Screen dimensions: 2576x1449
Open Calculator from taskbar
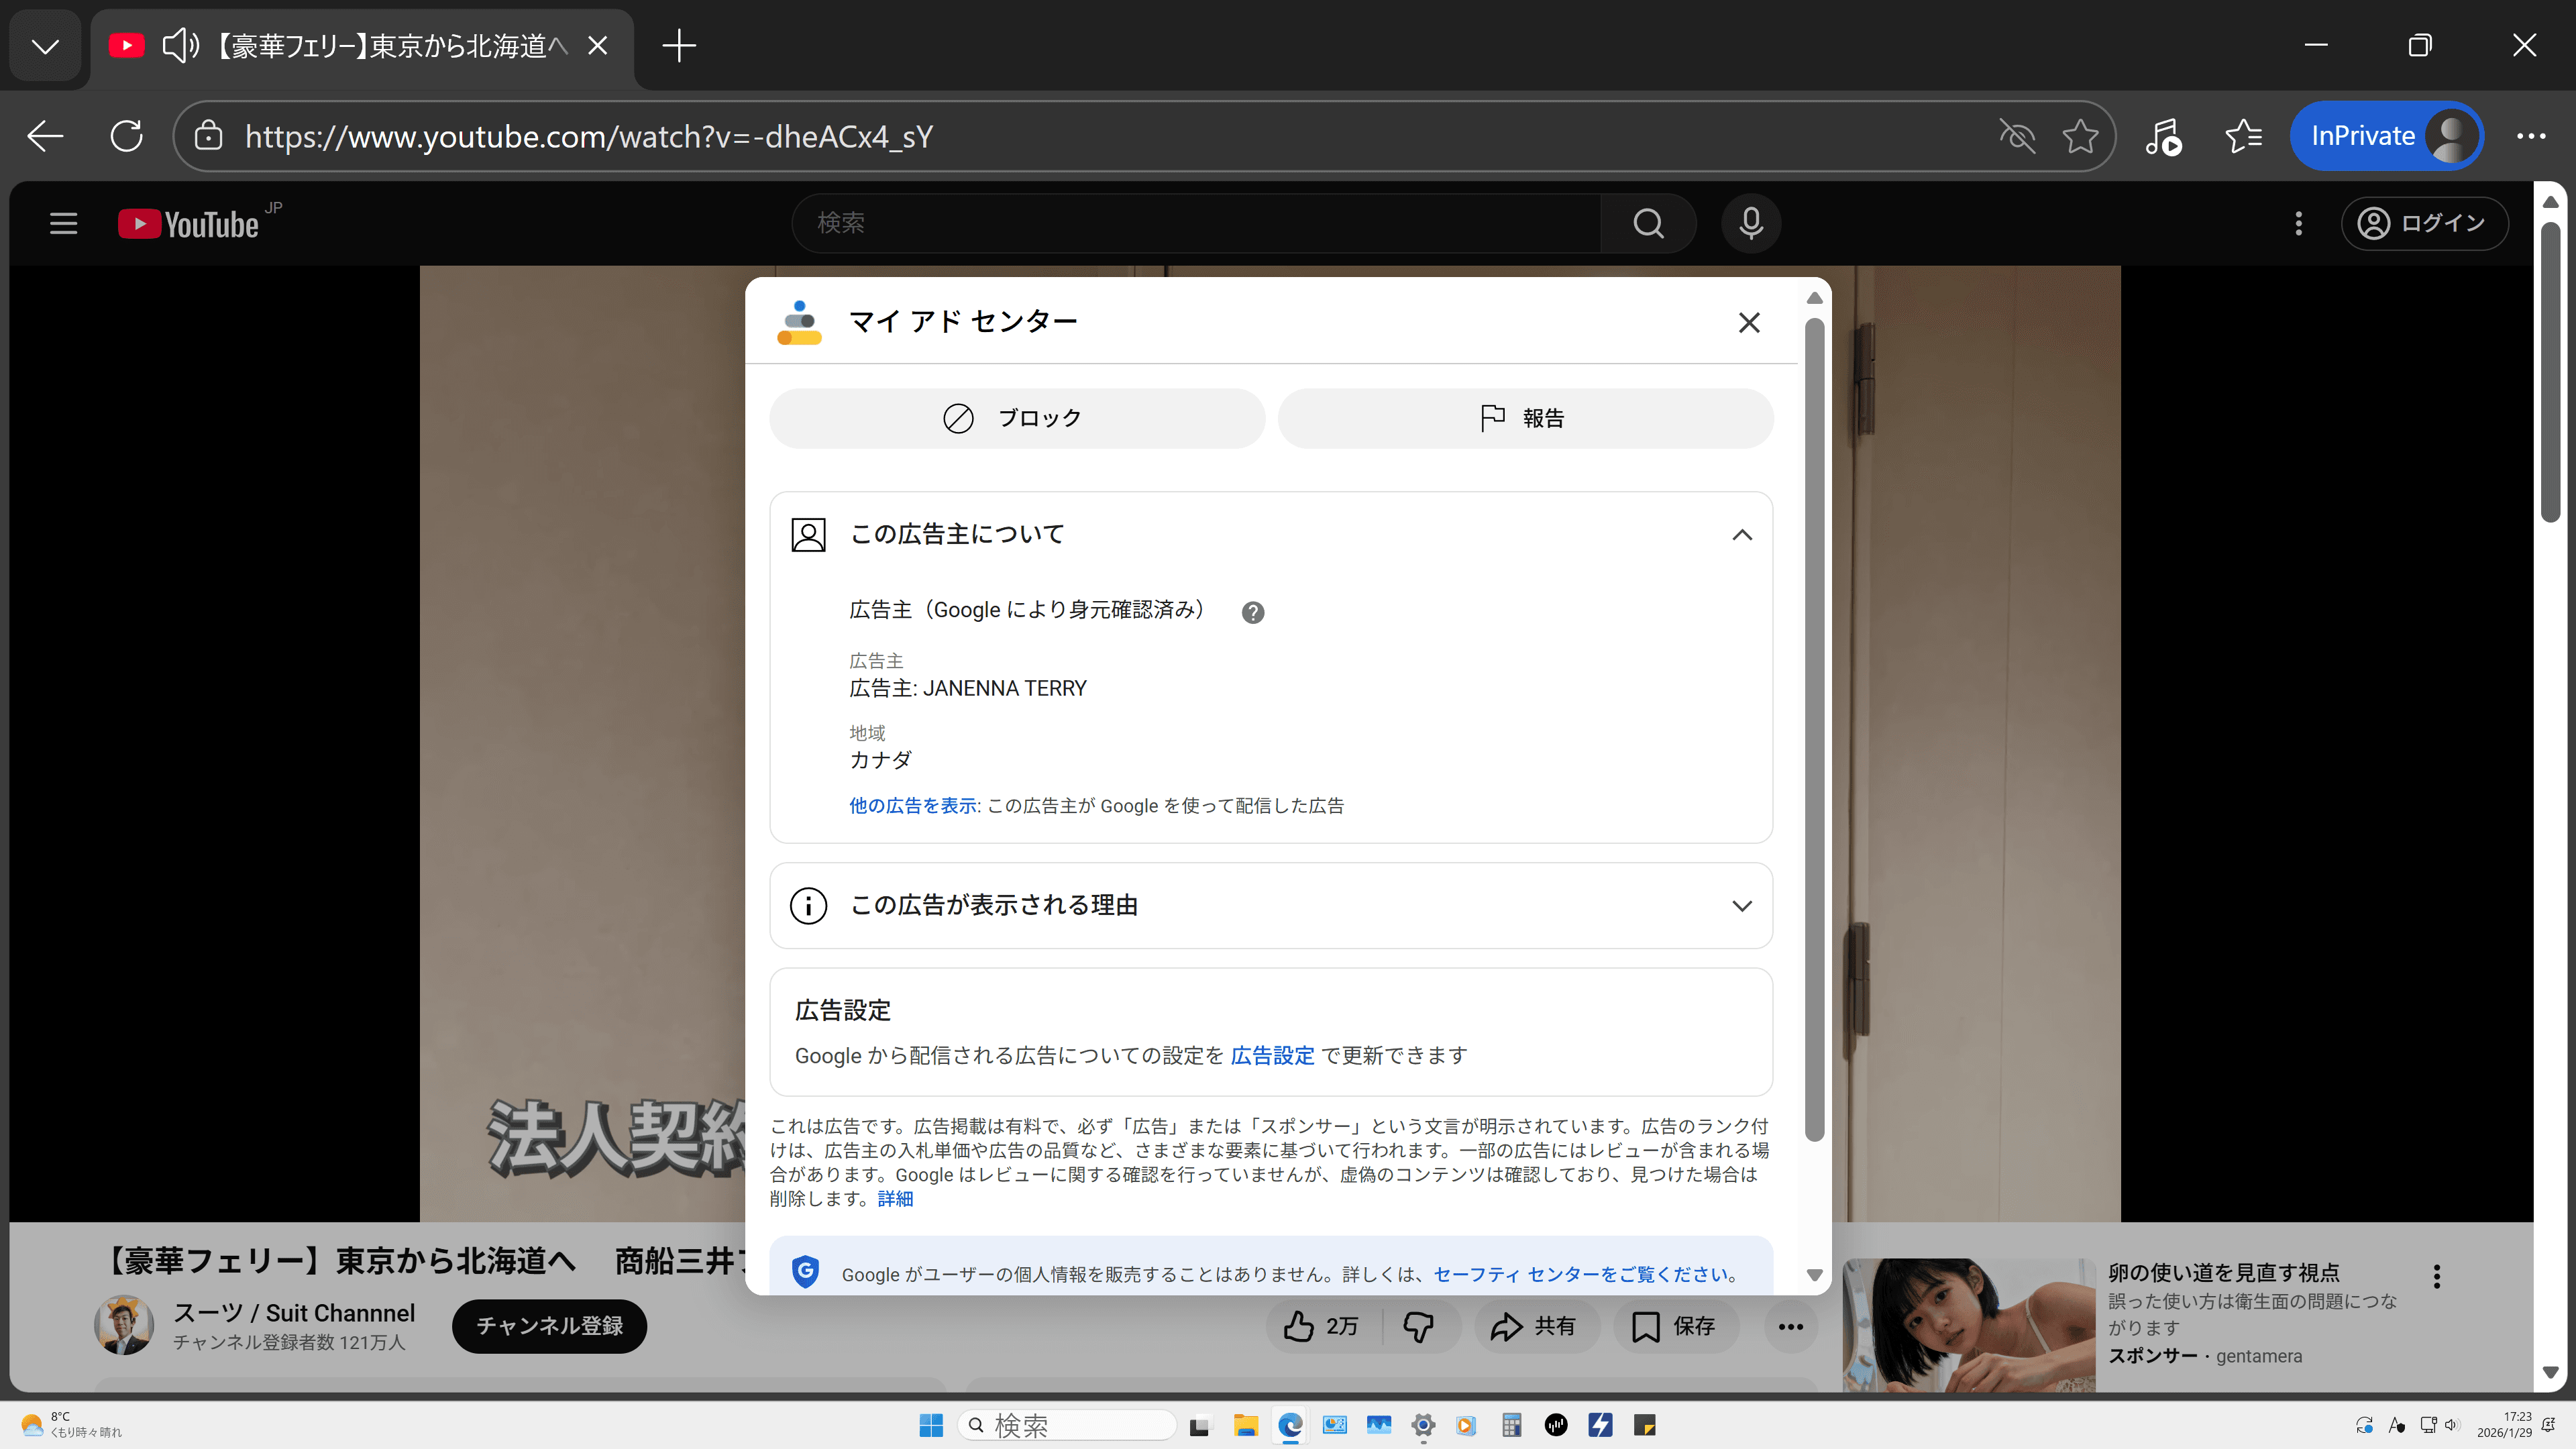pyautogui.click(x=1511, y=1425)
